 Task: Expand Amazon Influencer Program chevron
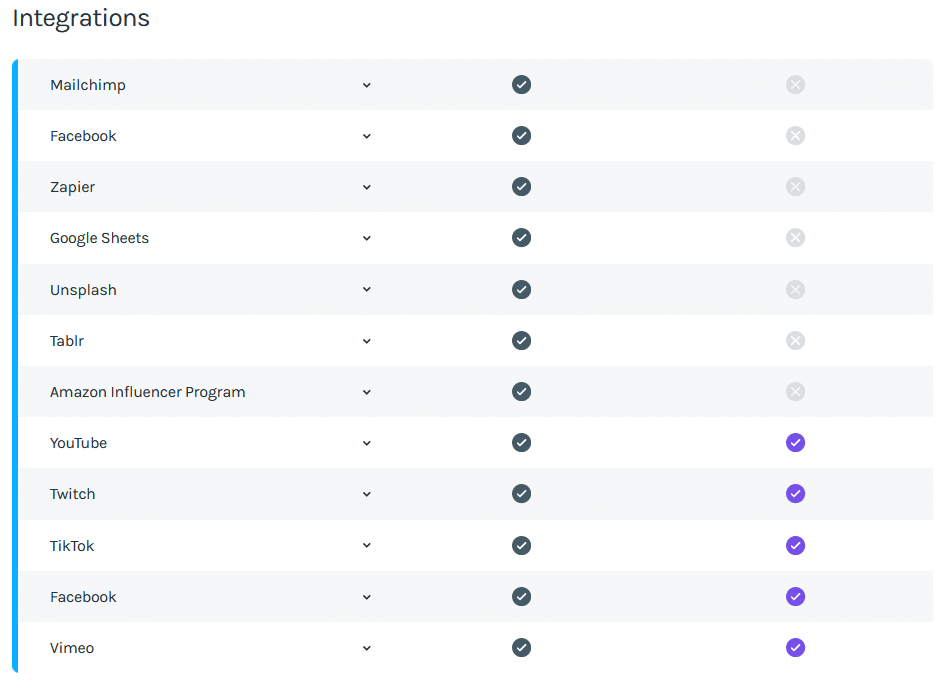click(367, 392)
